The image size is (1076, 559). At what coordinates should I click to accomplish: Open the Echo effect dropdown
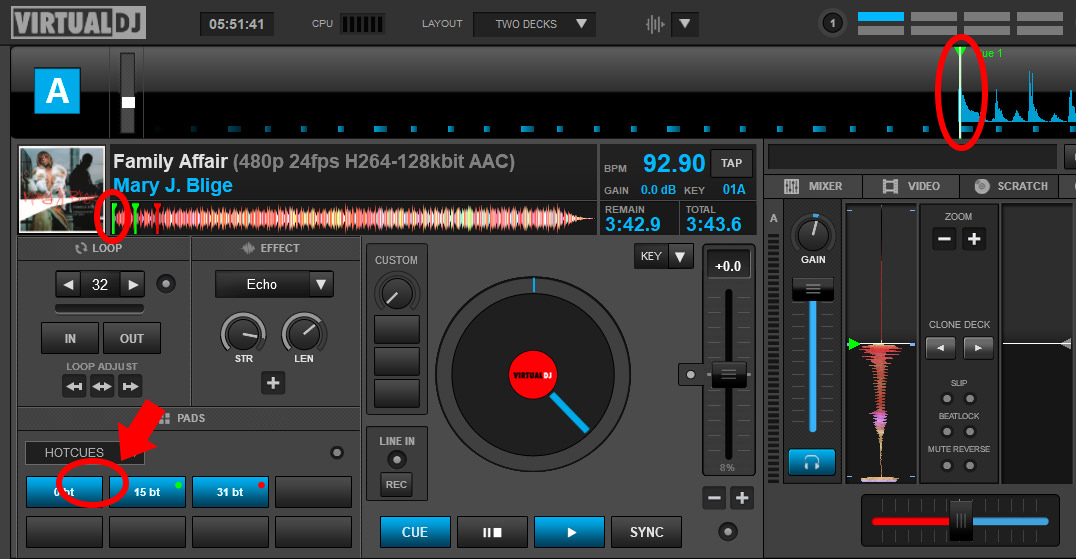[274, 284]
